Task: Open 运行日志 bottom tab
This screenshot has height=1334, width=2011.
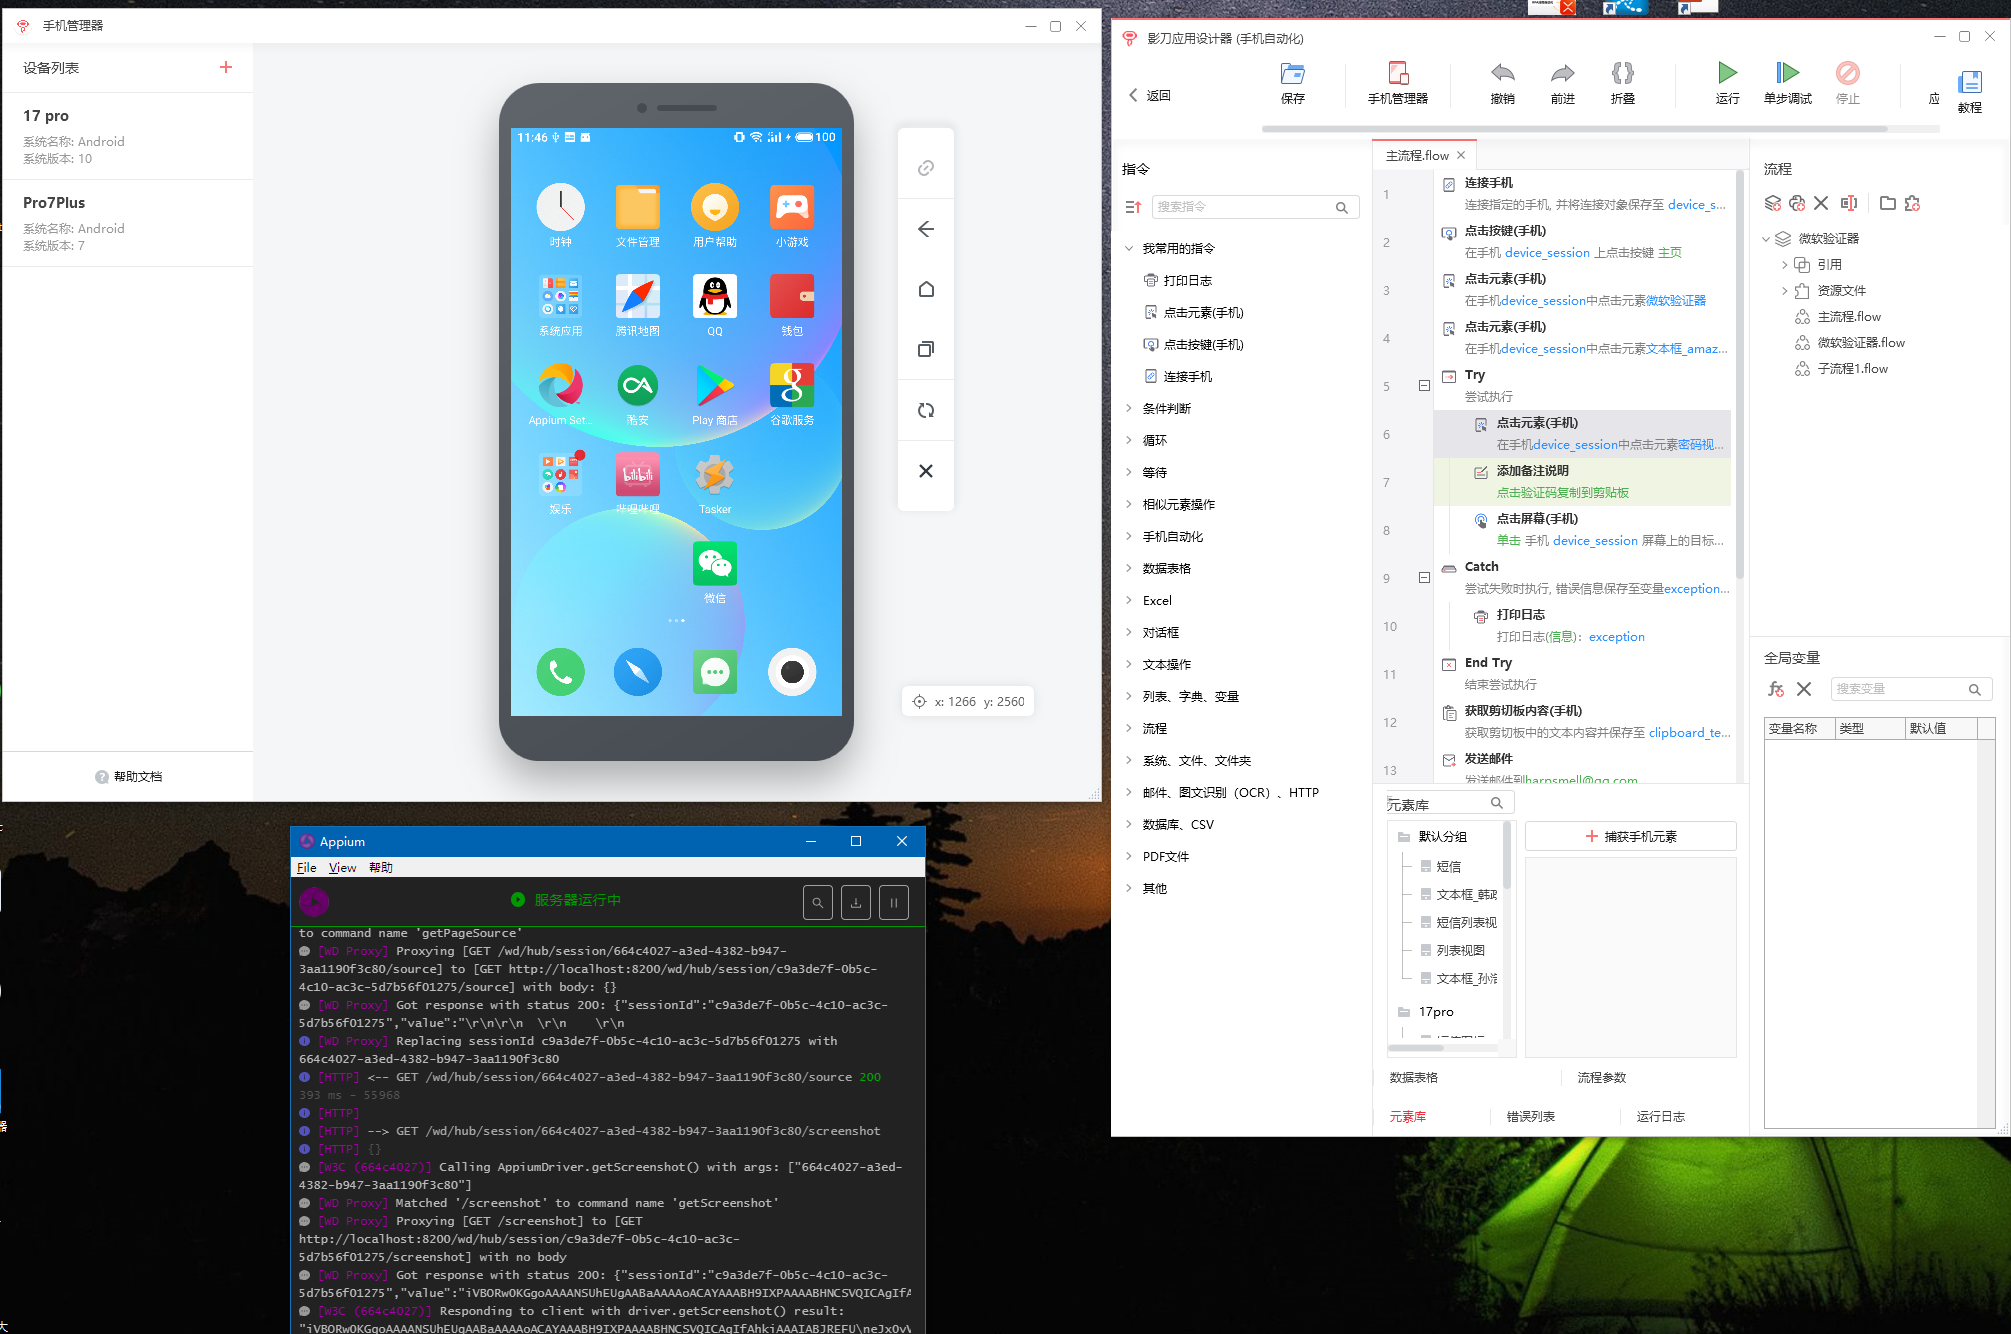Action: point(1660,1116)
